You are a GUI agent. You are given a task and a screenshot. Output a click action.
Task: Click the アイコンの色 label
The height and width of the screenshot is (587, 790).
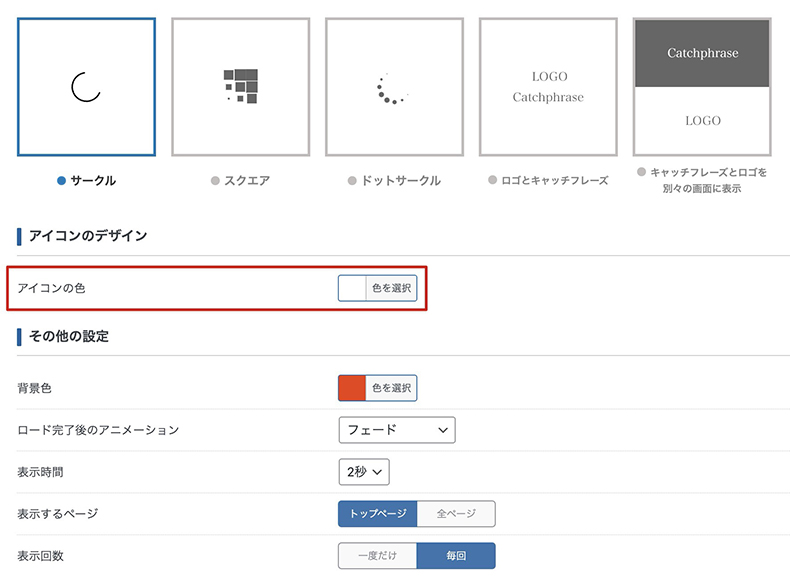point(51,288)
